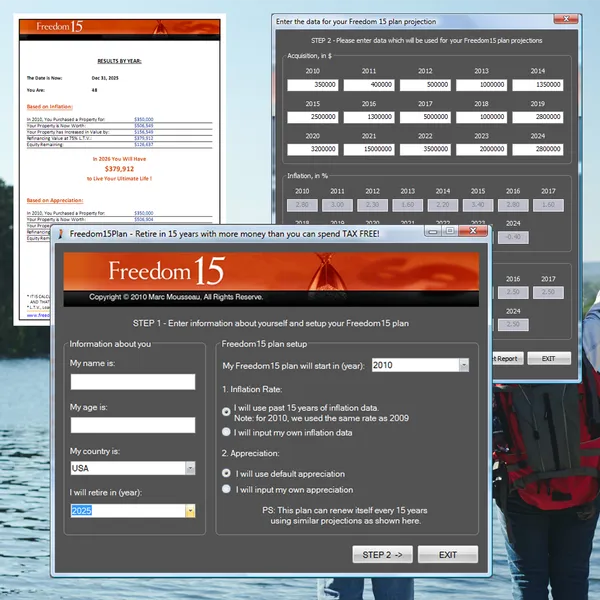Click the 2010 inflation field showing 2.80
Viewport: 600px width, 600px height.
click(302, 205)
